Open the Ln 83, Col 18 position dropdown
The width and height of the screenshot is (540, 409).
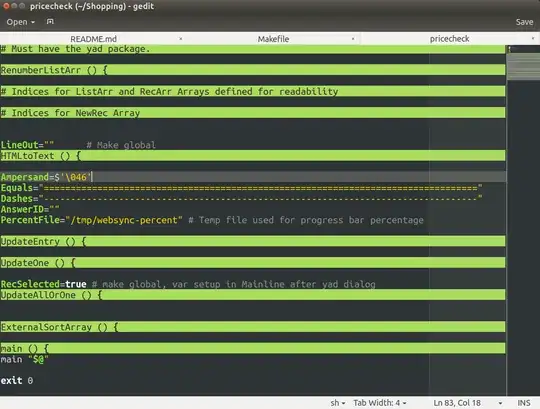coord(467,403)
